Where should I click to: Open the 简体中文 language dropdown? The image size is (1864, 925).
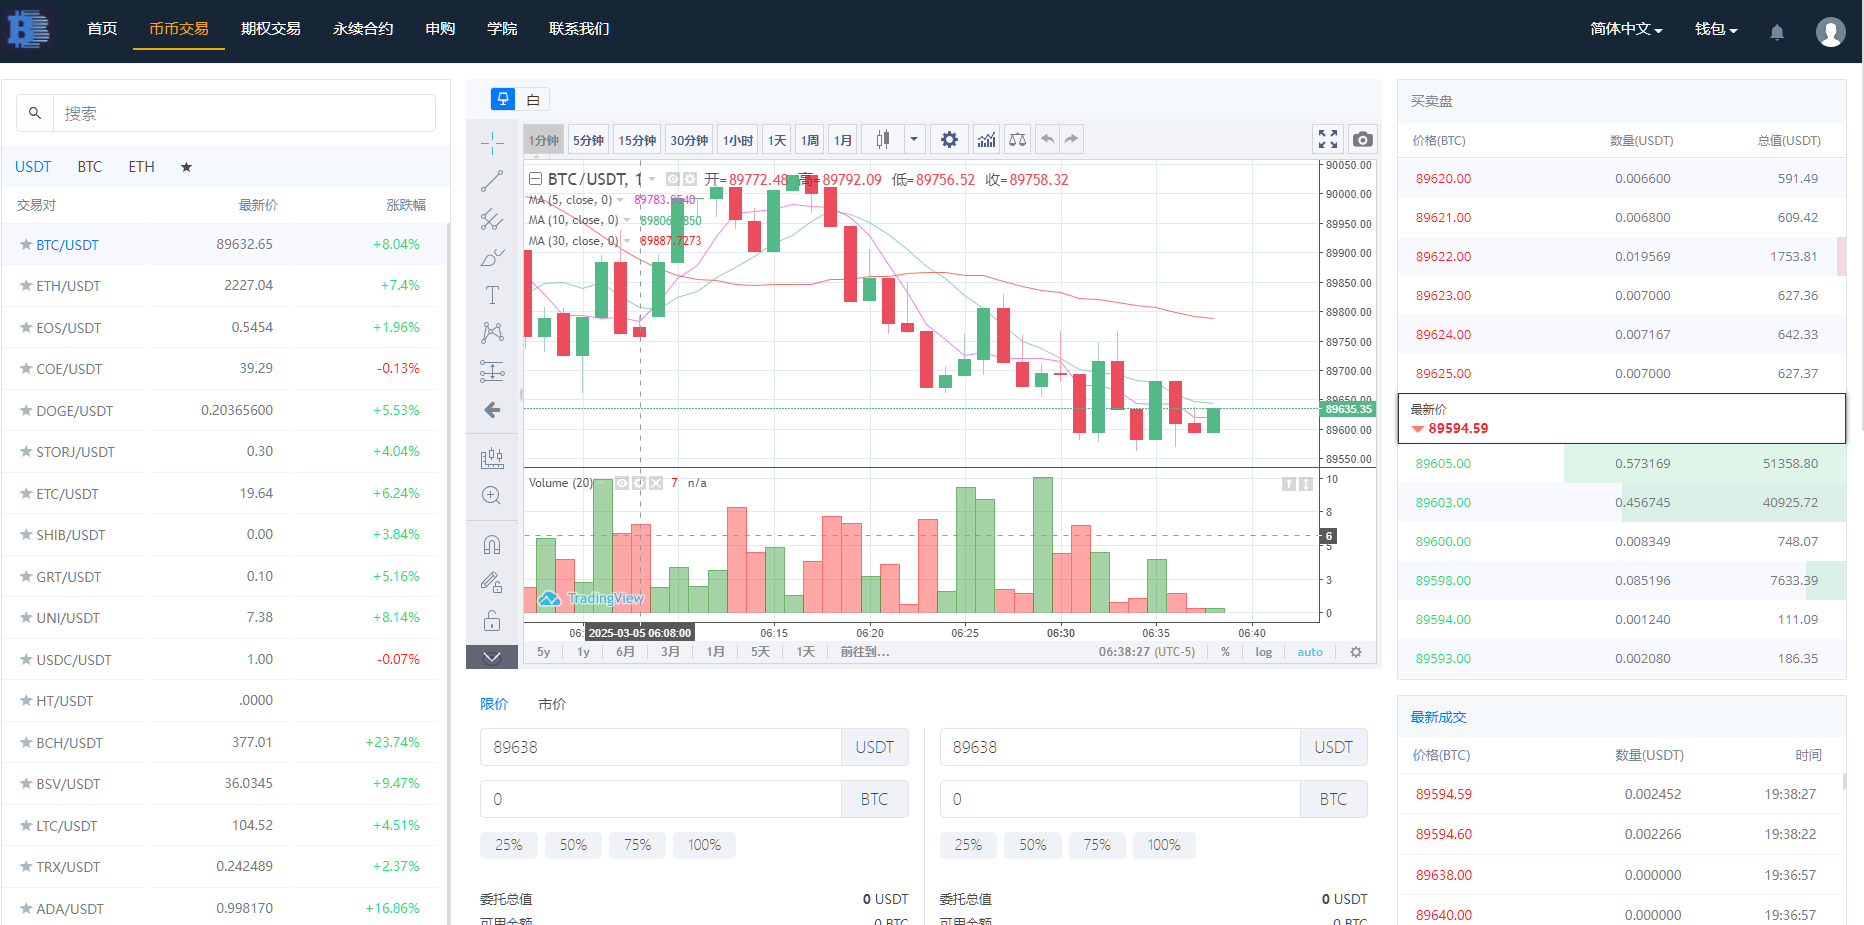pos(1625,29)
